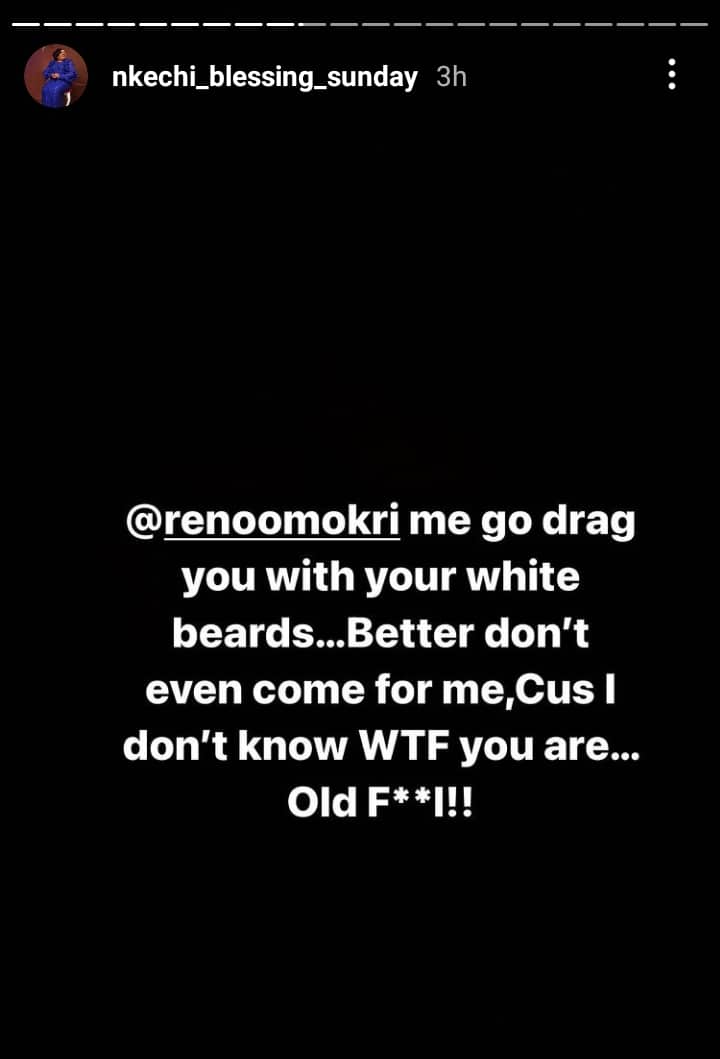Tap the words "don't know" in the story
This screenshot has width=720, height=1059.
tap(235, 746)
